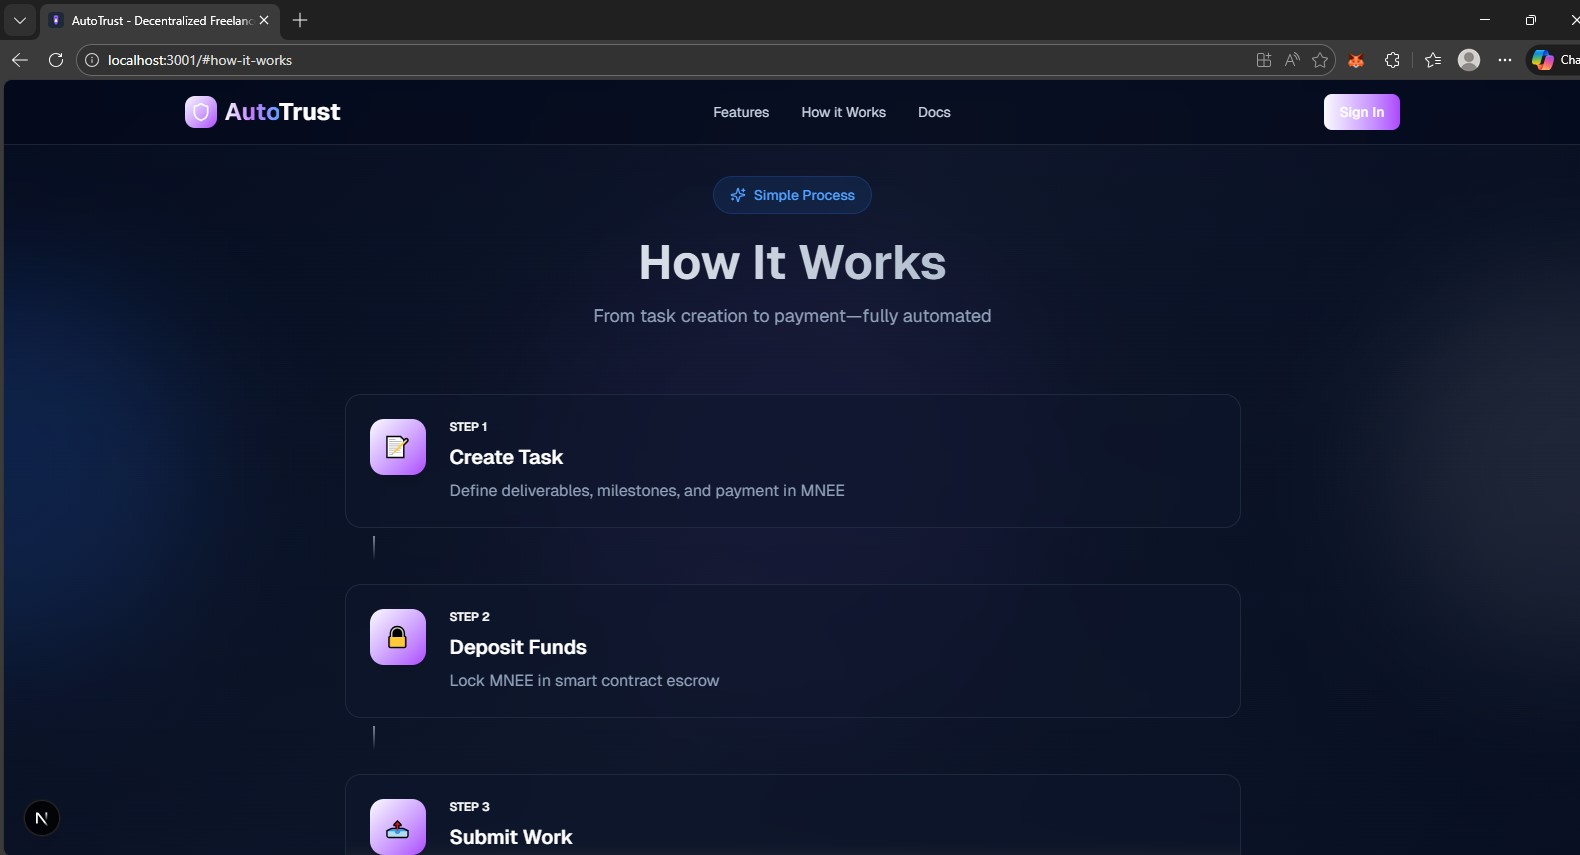Click the STEP 1 label
This screenshot has width=1580, height=855.
(x=468, y=427)
